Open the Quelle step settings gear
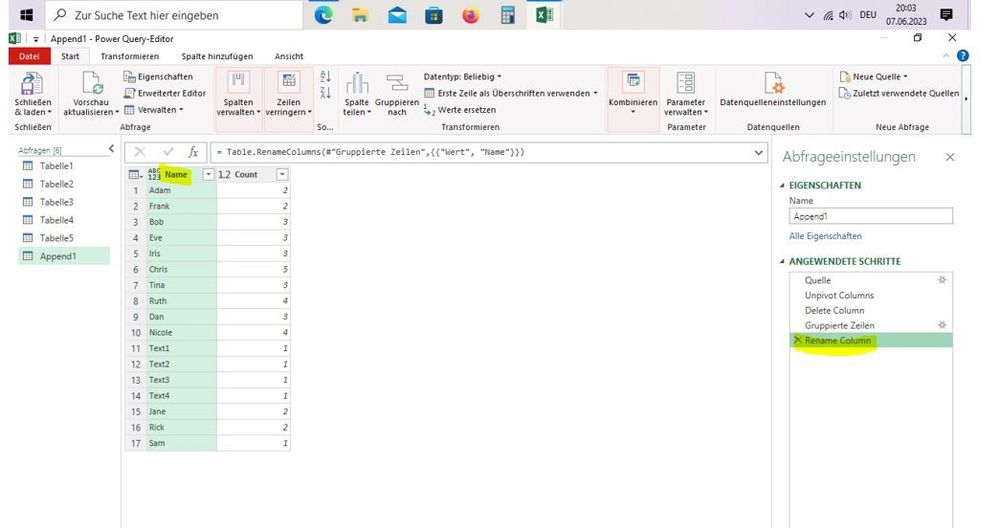This screenshot has width=999, height=528. (942, 280)
